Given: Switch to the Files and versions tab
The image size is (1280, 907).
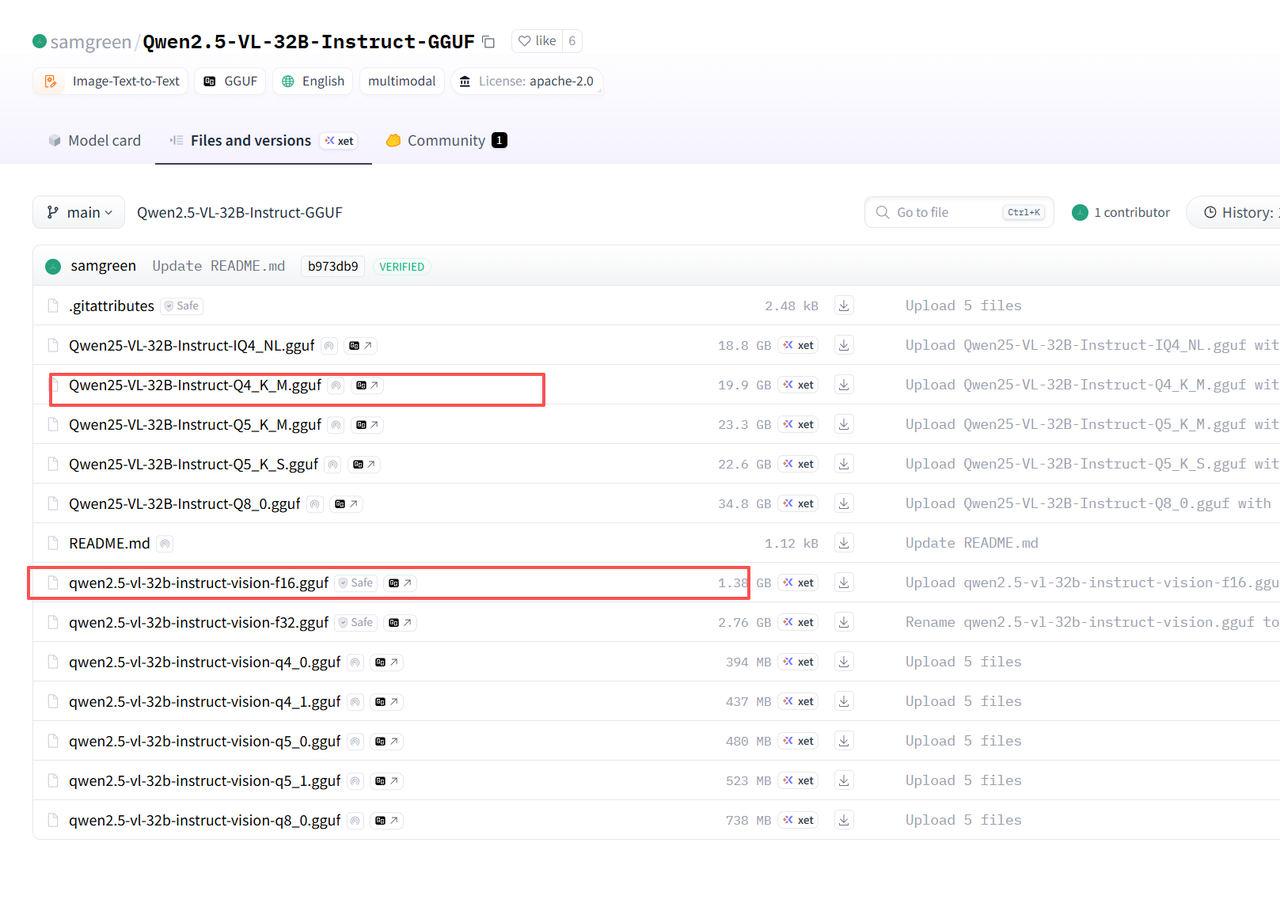Looking at the screenshot, I should 263,140.
